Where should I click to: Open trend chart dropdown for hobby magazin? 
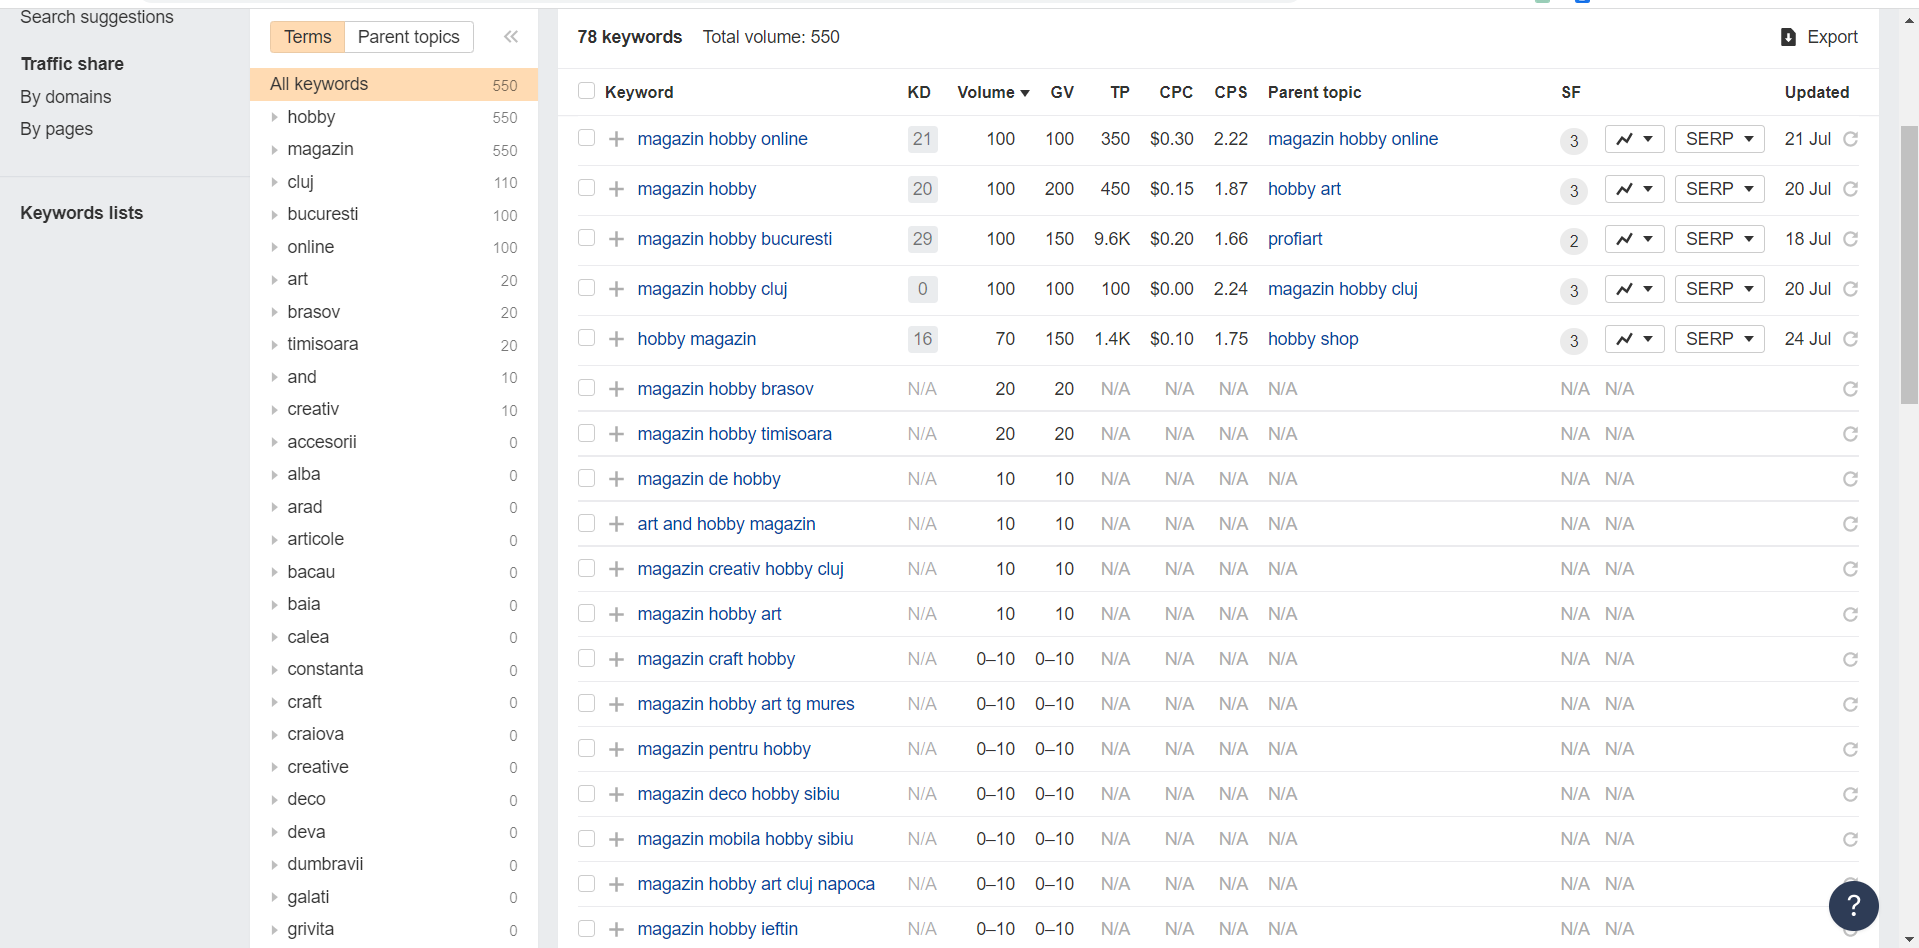pyautogui.click(x=1634, y=339)
